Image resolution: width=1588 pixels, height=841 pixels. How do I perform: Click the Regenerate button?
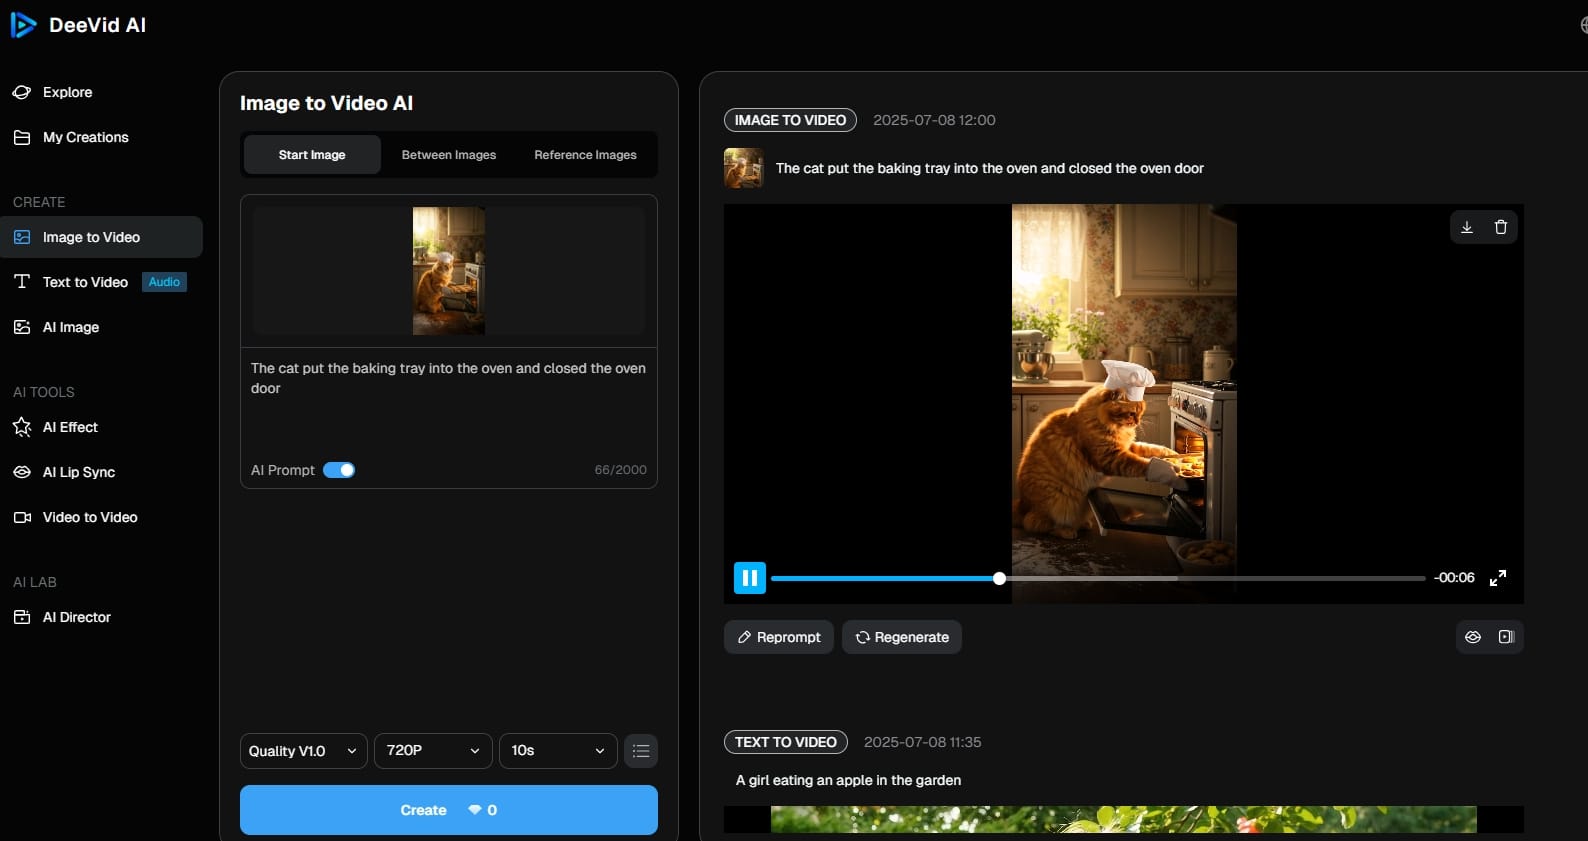tap(902, 637)
